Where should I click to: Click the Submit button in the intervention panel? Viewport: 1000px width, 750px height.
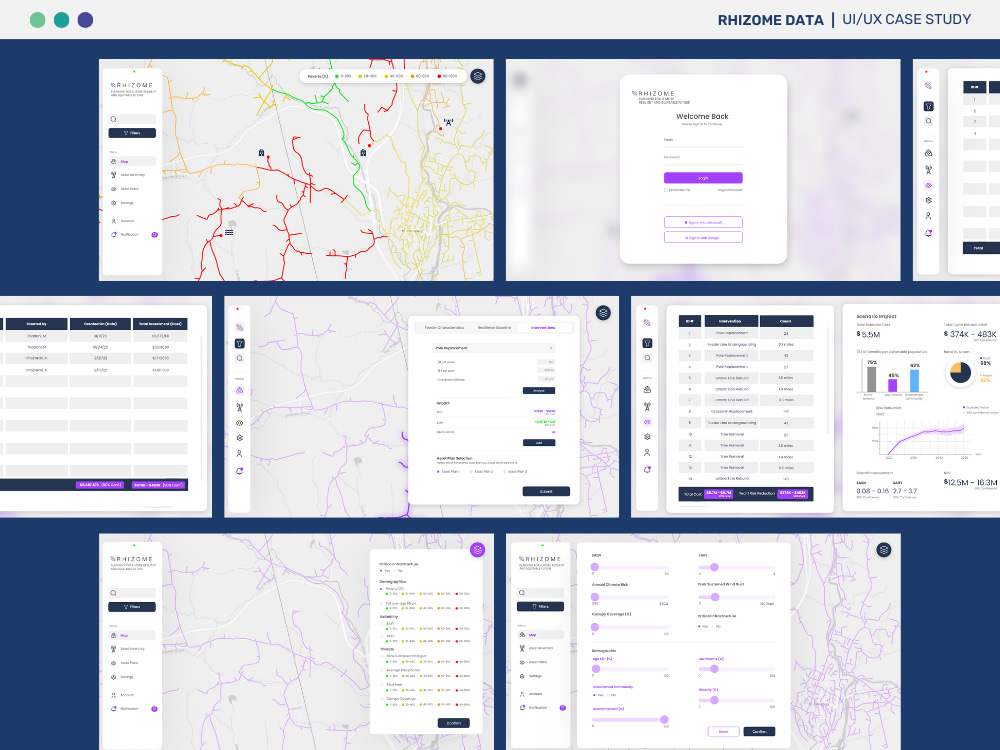(x=546, y=492)
